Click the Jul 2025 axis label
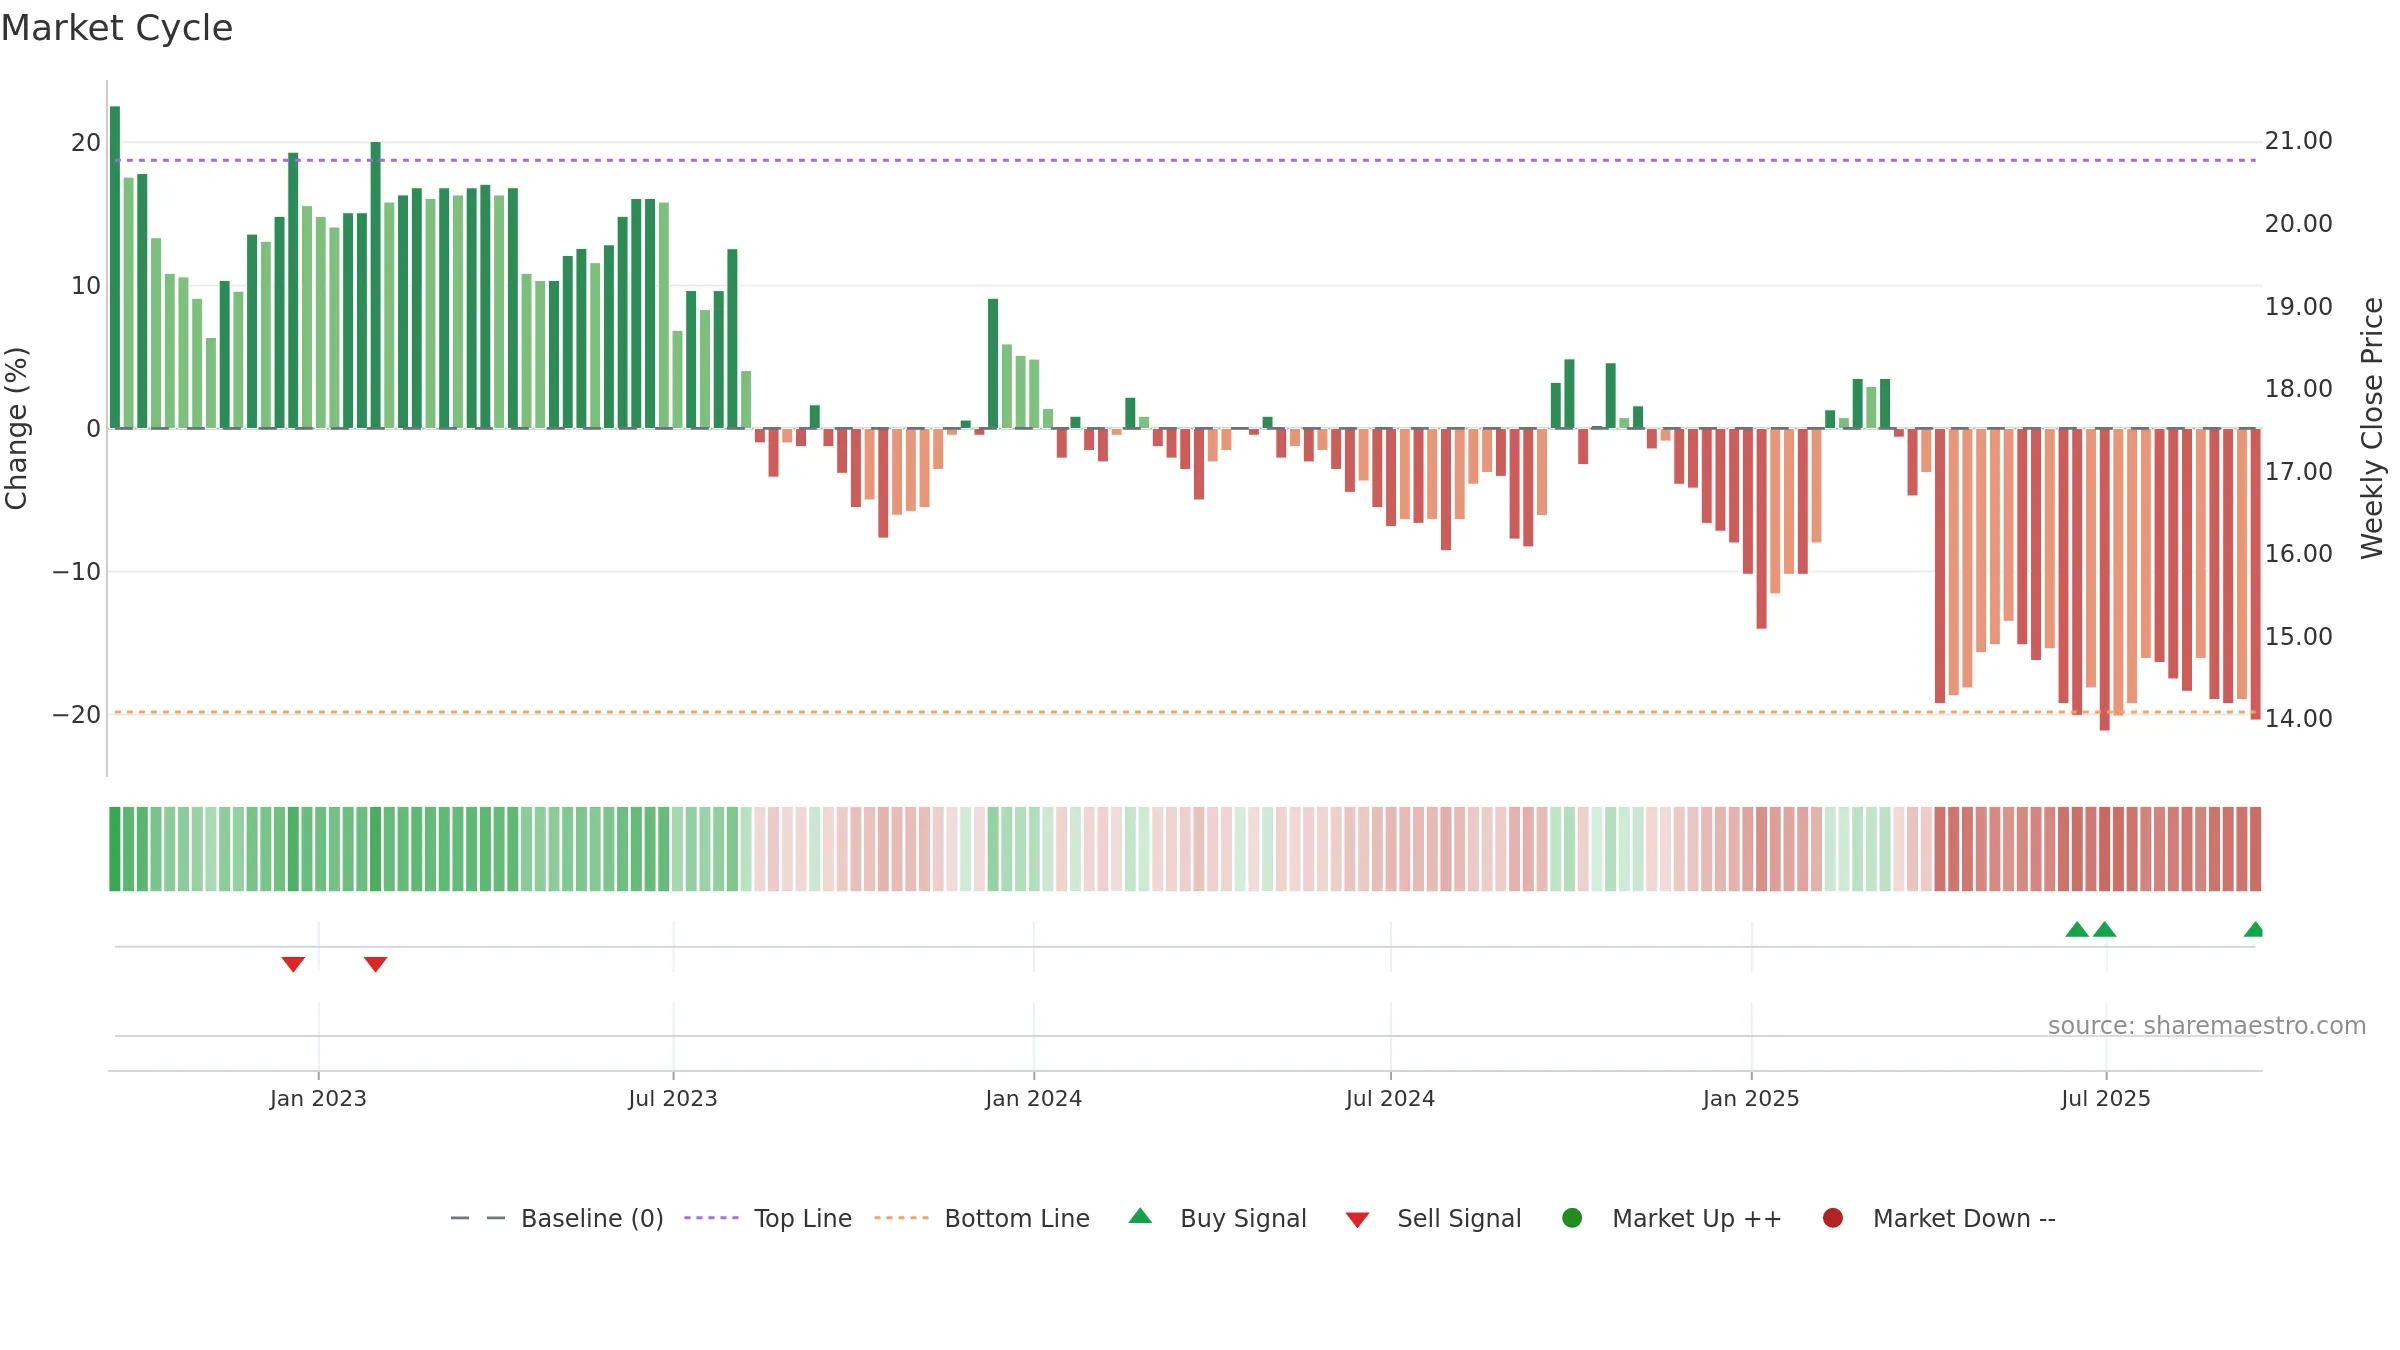This screenshot has height=1350, width=2400. coord(2106,1099)
